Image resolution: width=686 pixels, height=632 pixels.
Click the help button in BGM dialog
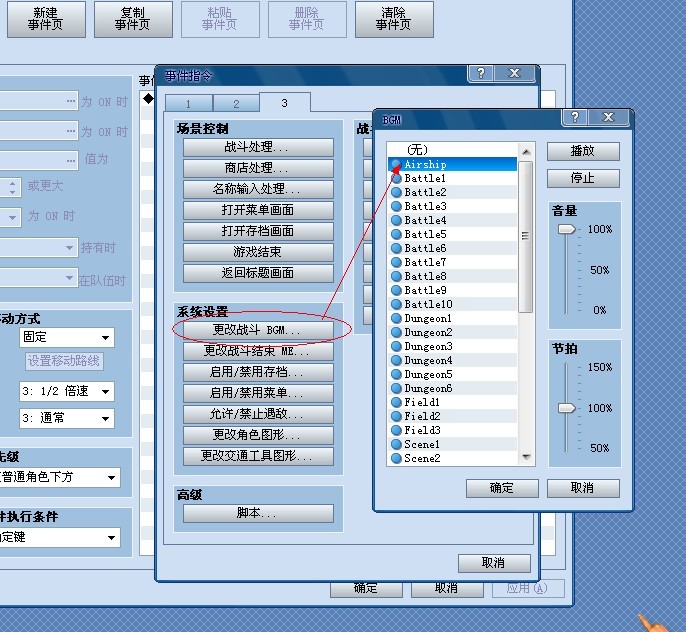[575, 117]
